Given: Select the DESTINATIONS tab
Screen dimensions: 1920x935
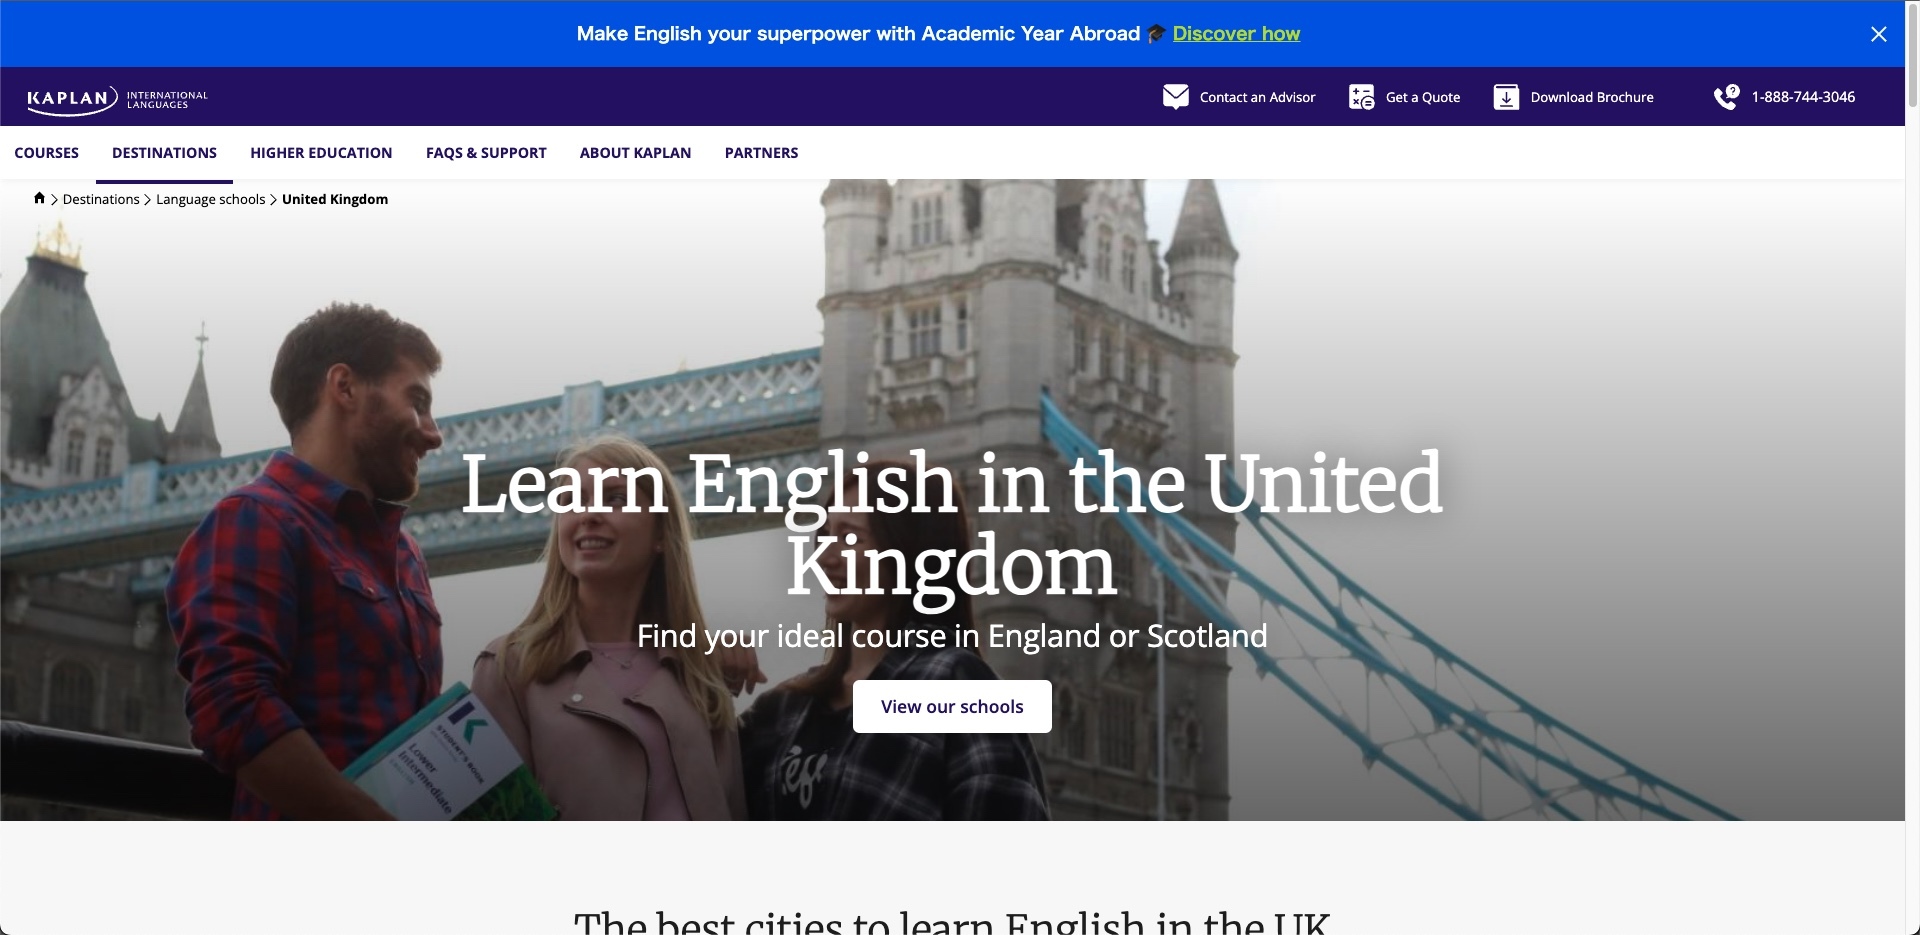Looking at the screenshot, I should (x=164, y=152).
